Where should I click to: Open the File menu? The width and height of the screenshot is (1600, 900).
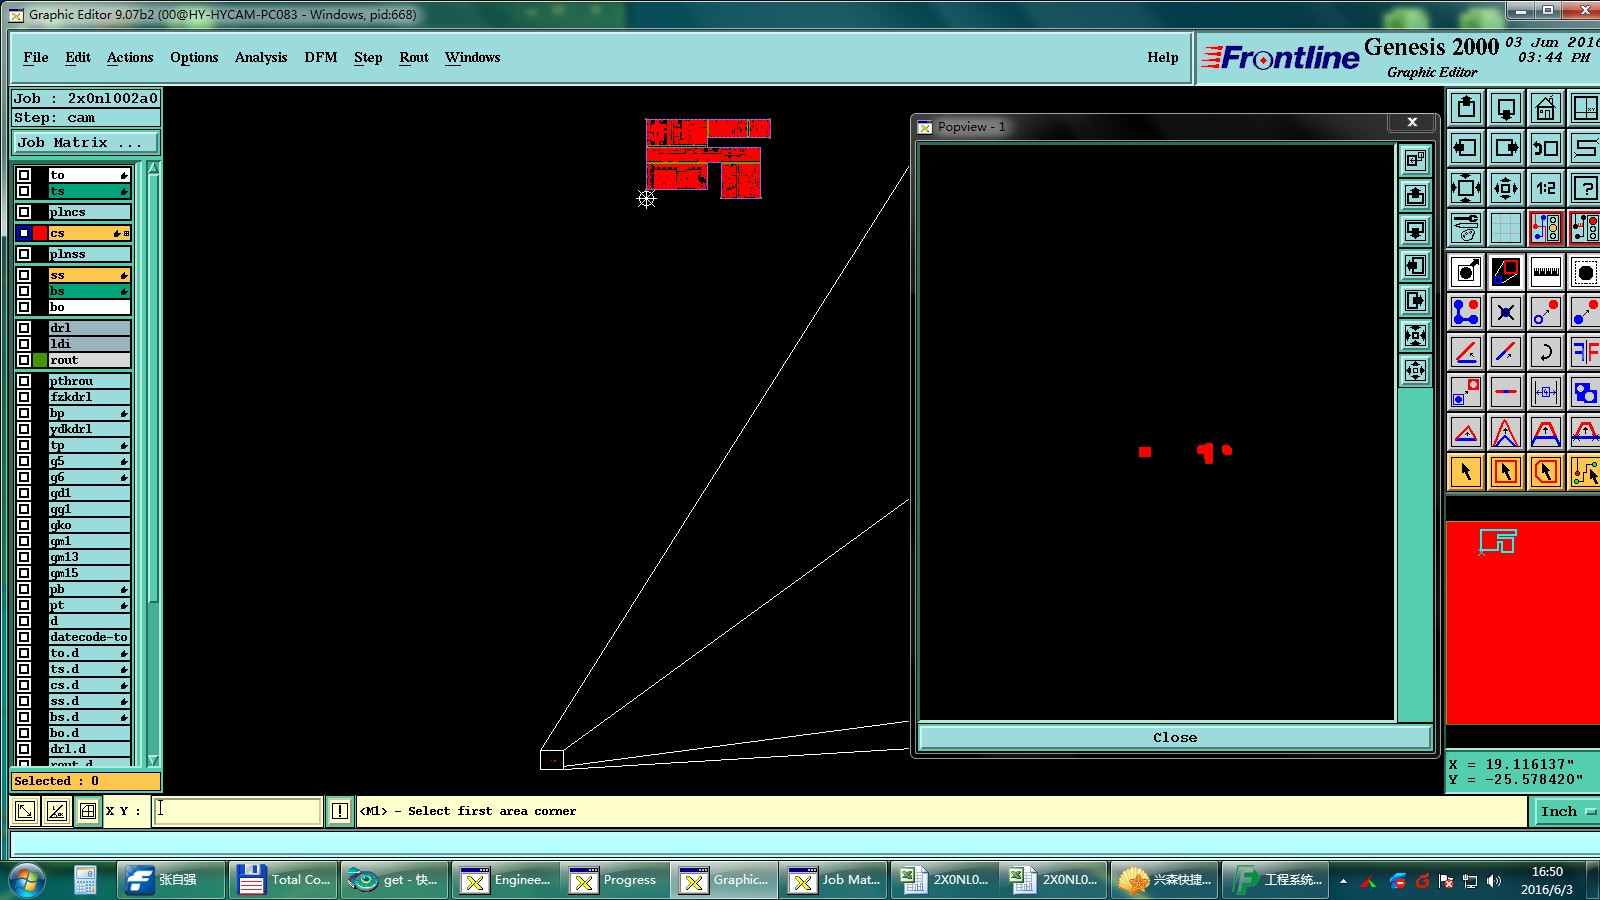point(36,57)
